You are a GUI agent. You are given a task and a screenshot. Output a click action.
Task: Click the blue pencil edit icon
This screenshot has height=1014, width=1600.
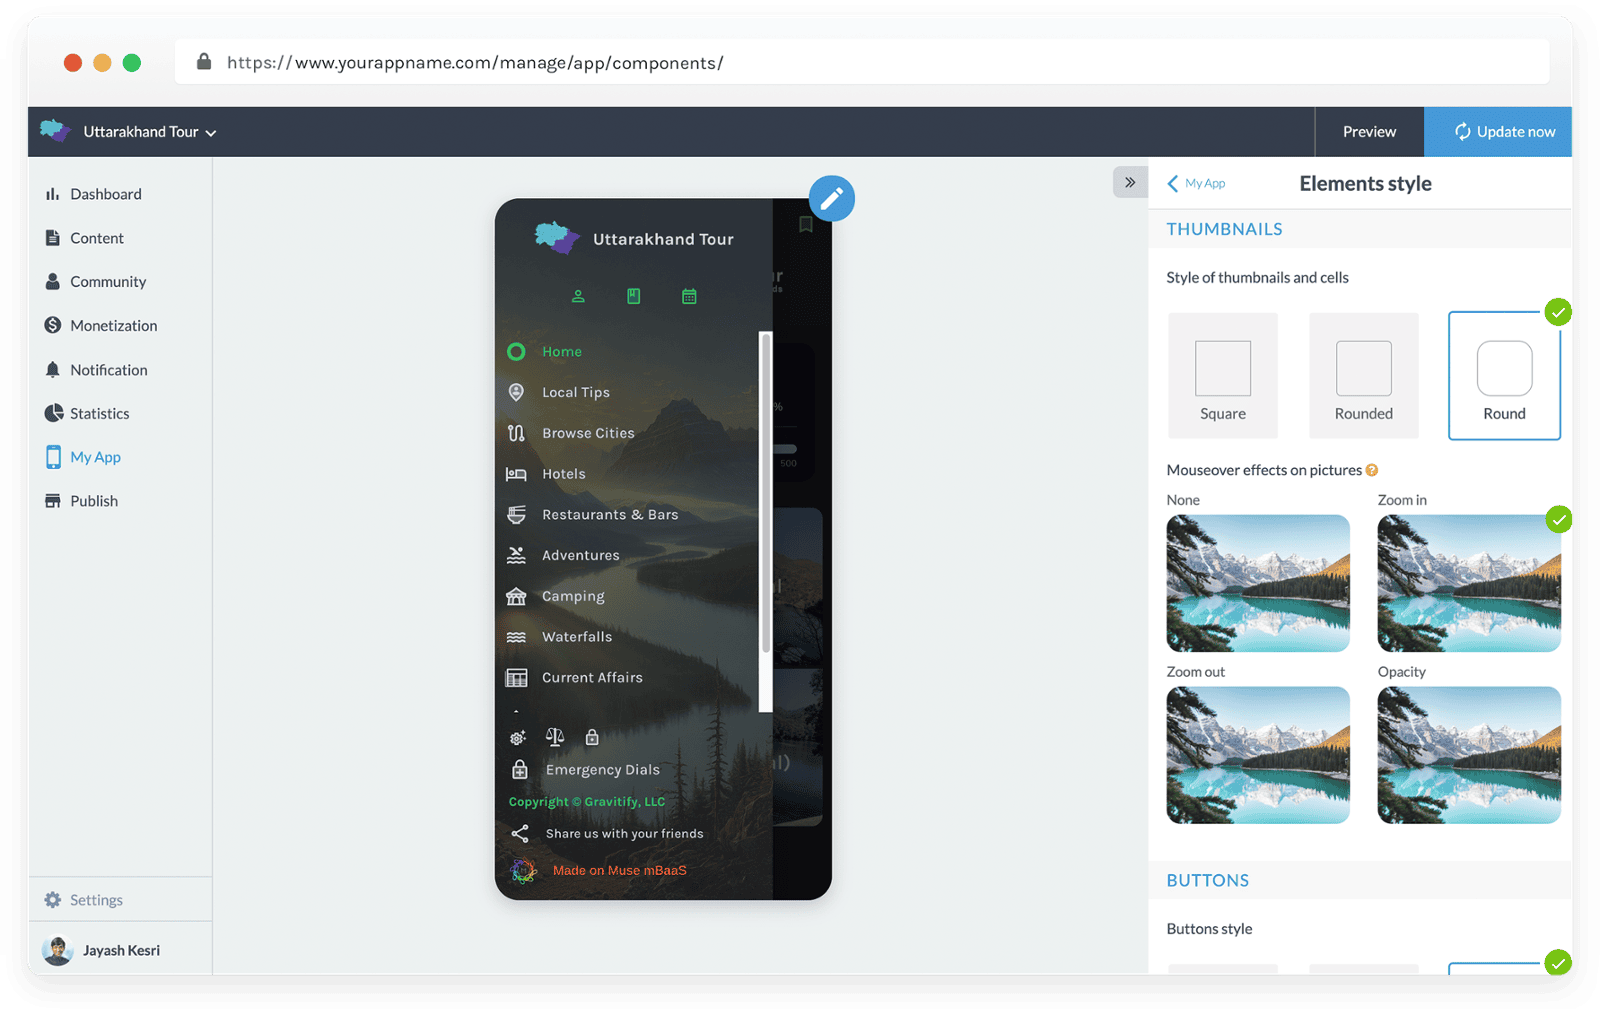click(831, 198)
